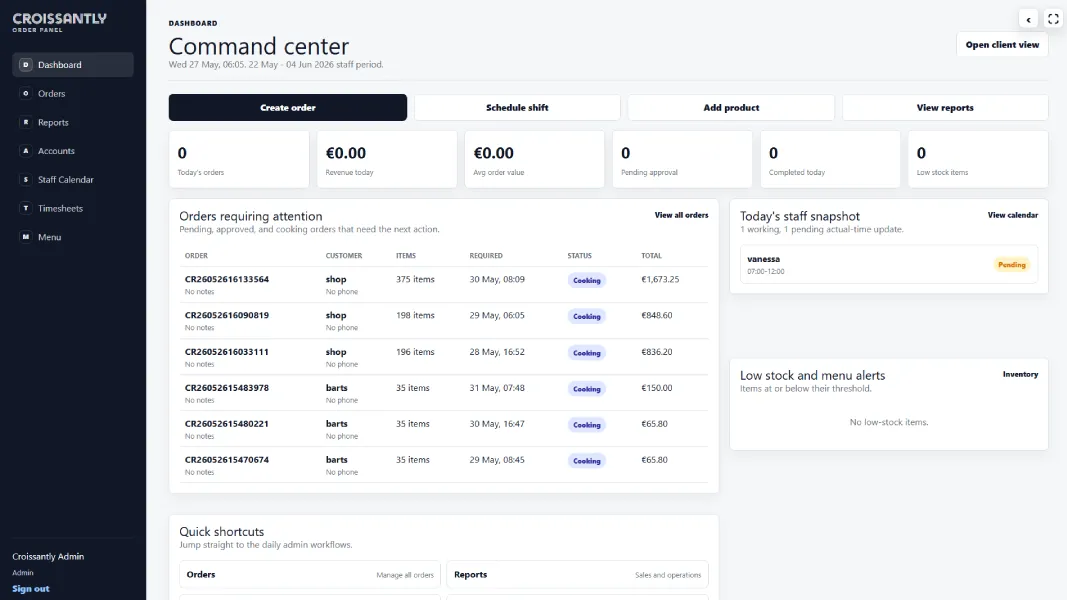
Task: Click the View reports button
Action: click(945, 107)
